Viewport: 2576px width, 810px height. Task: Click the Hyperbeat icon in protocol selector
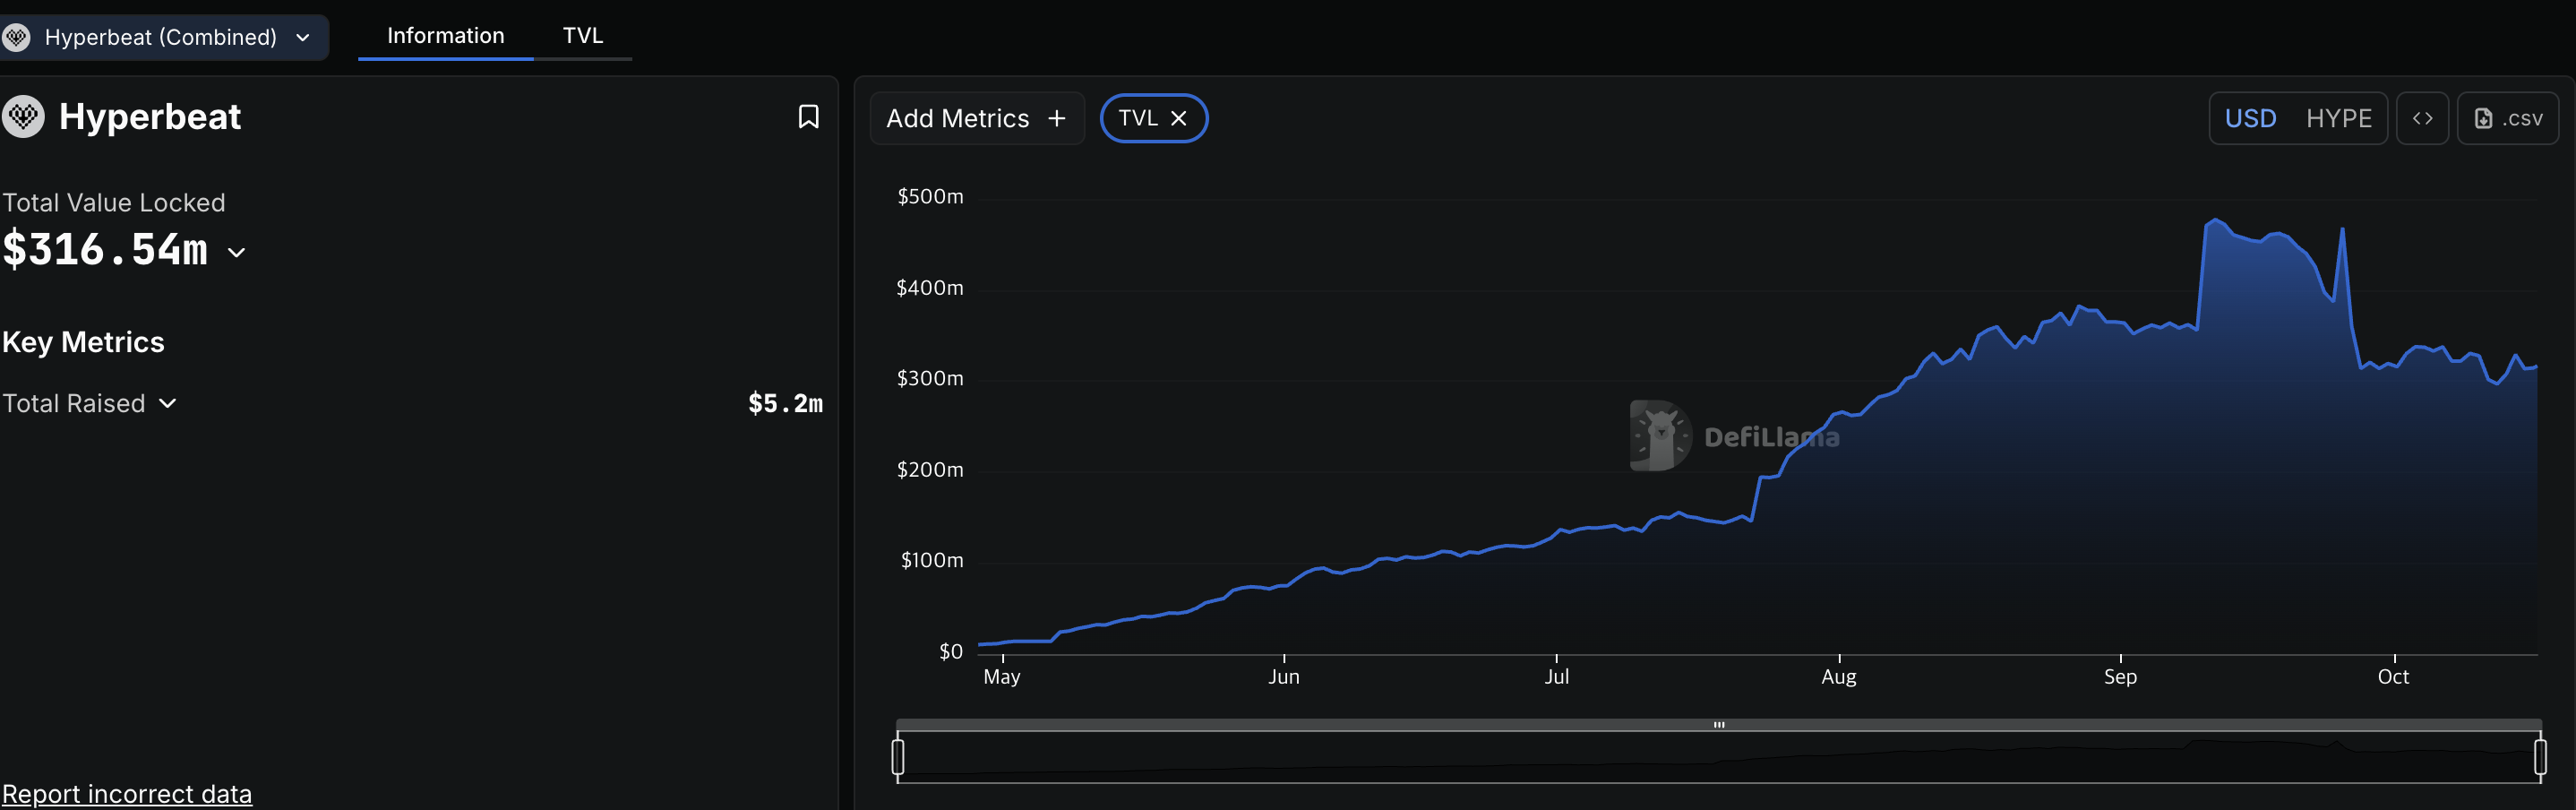point(17,37)
